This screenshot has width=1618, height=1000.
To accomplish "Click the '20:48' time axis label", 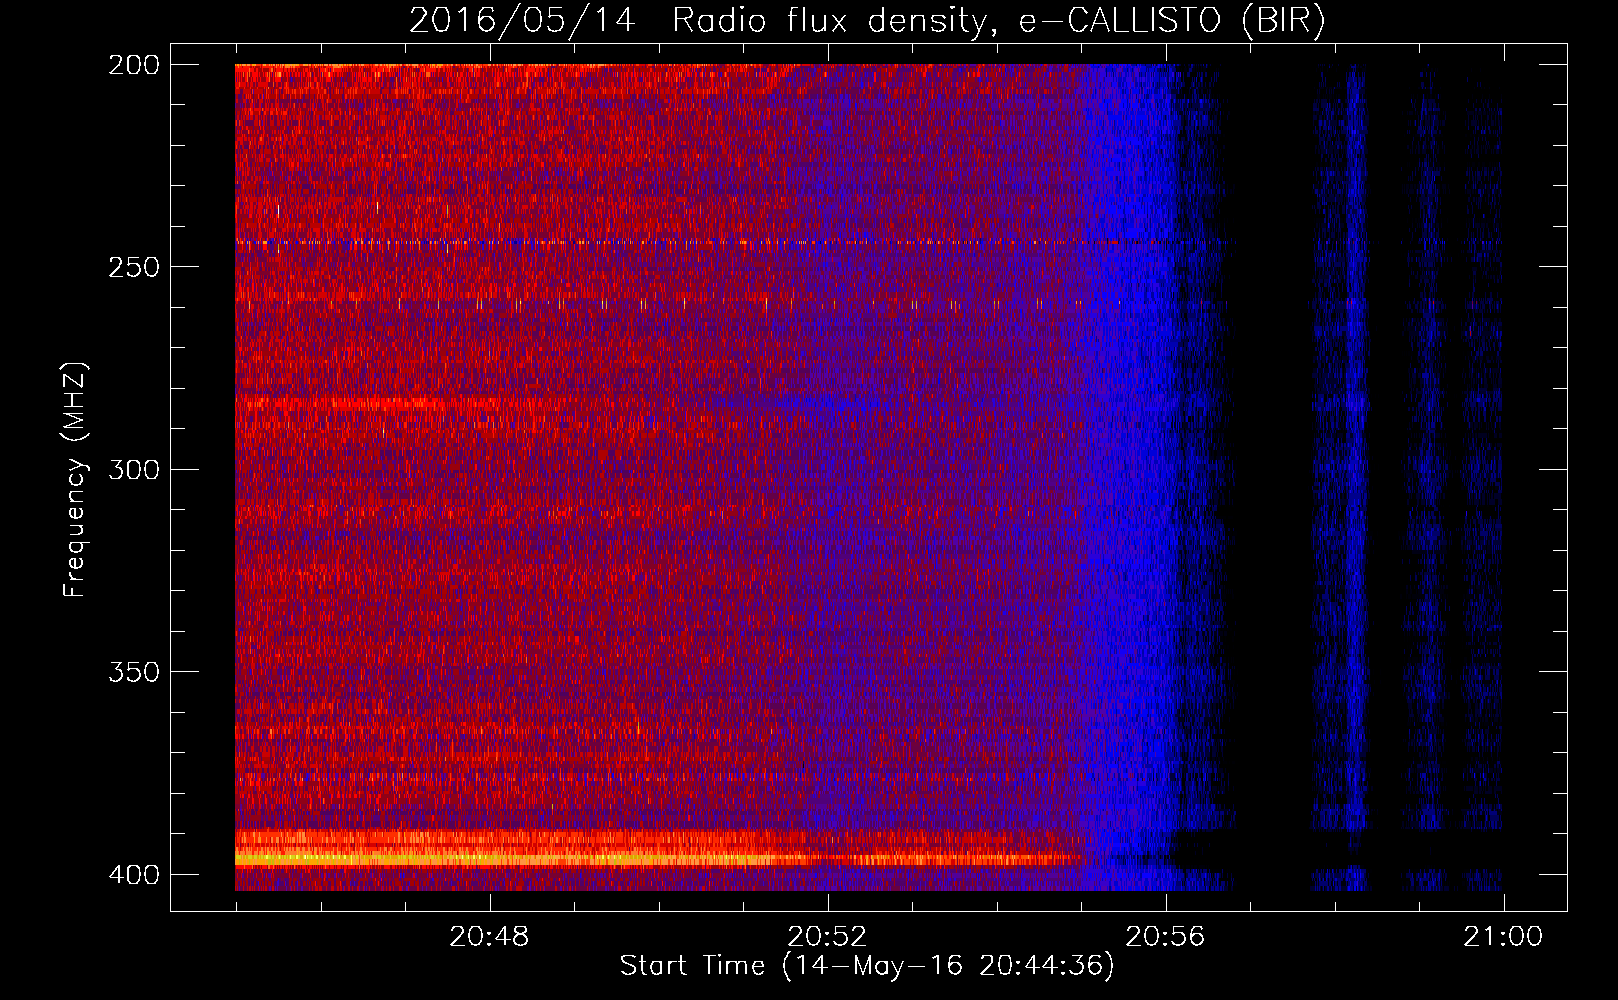I will pyautogui.click(x=489, y=937).
